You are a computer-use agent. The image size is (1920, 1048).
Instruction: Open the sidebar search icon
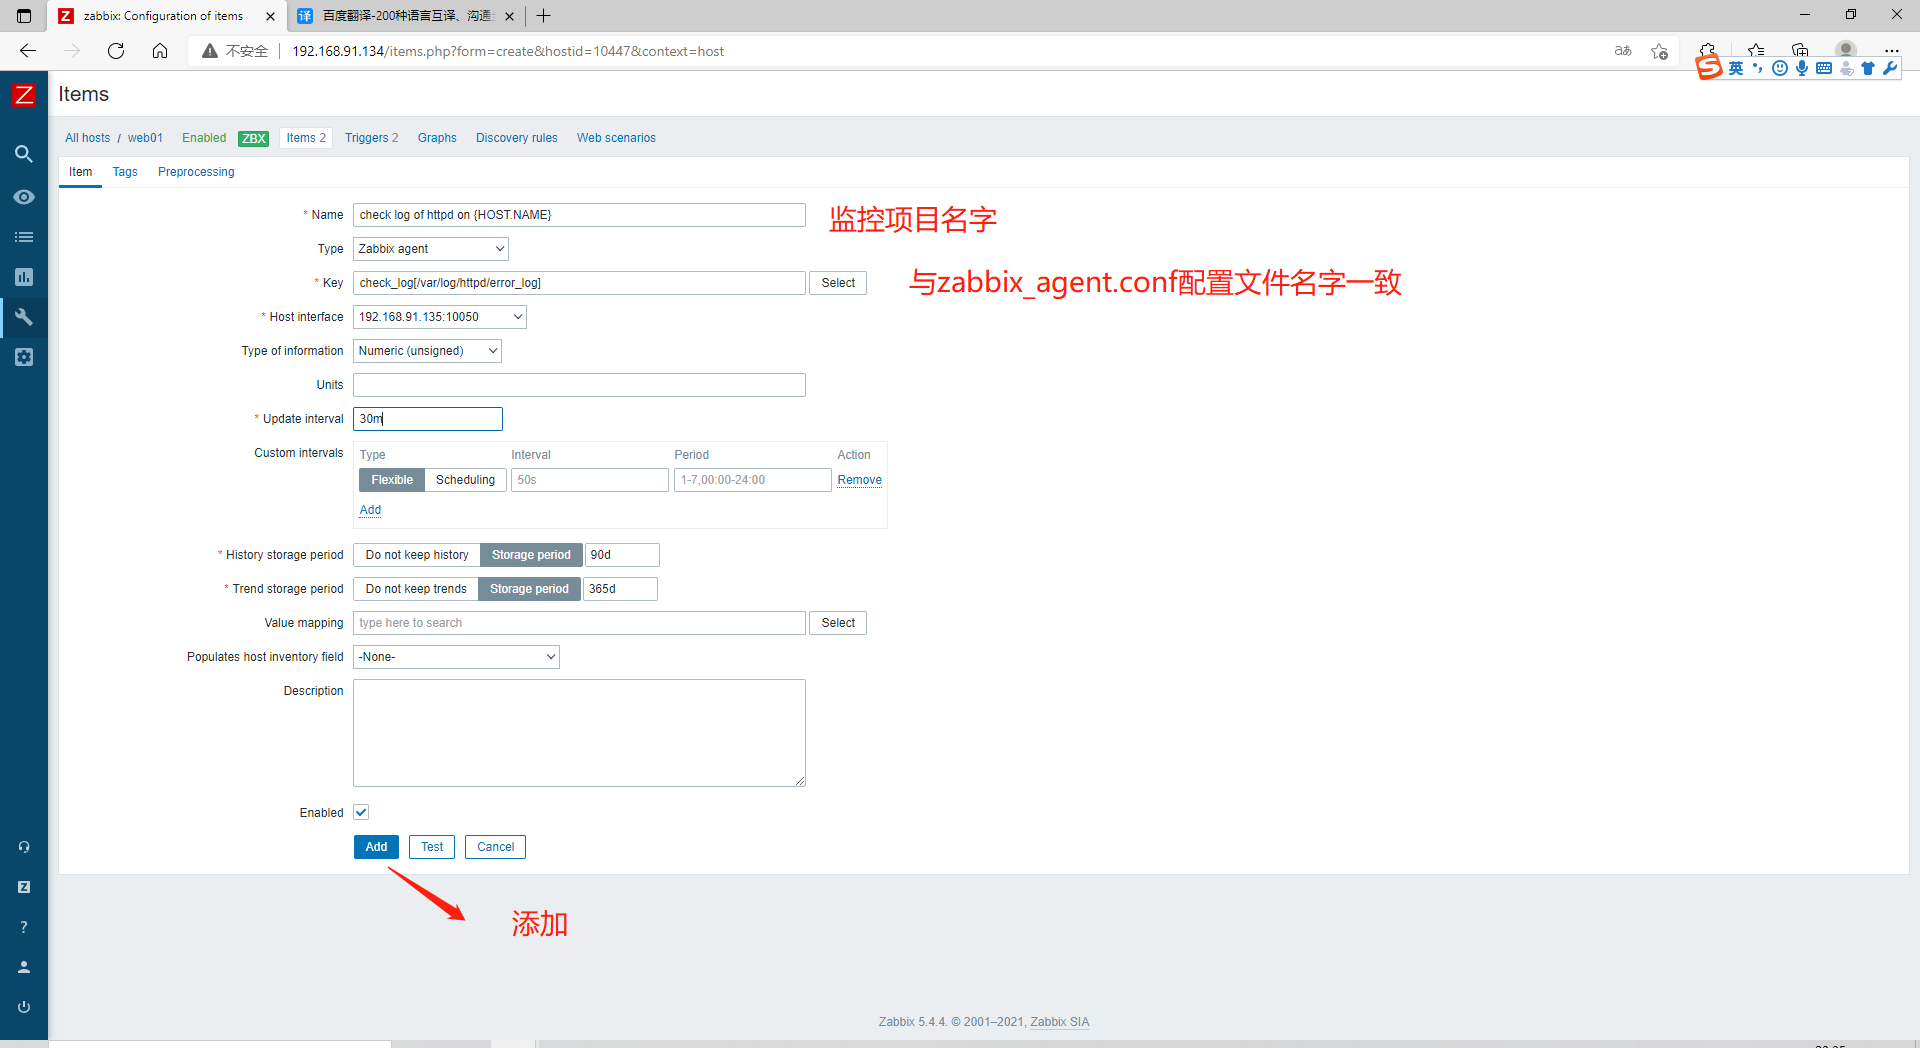point(24,154)
